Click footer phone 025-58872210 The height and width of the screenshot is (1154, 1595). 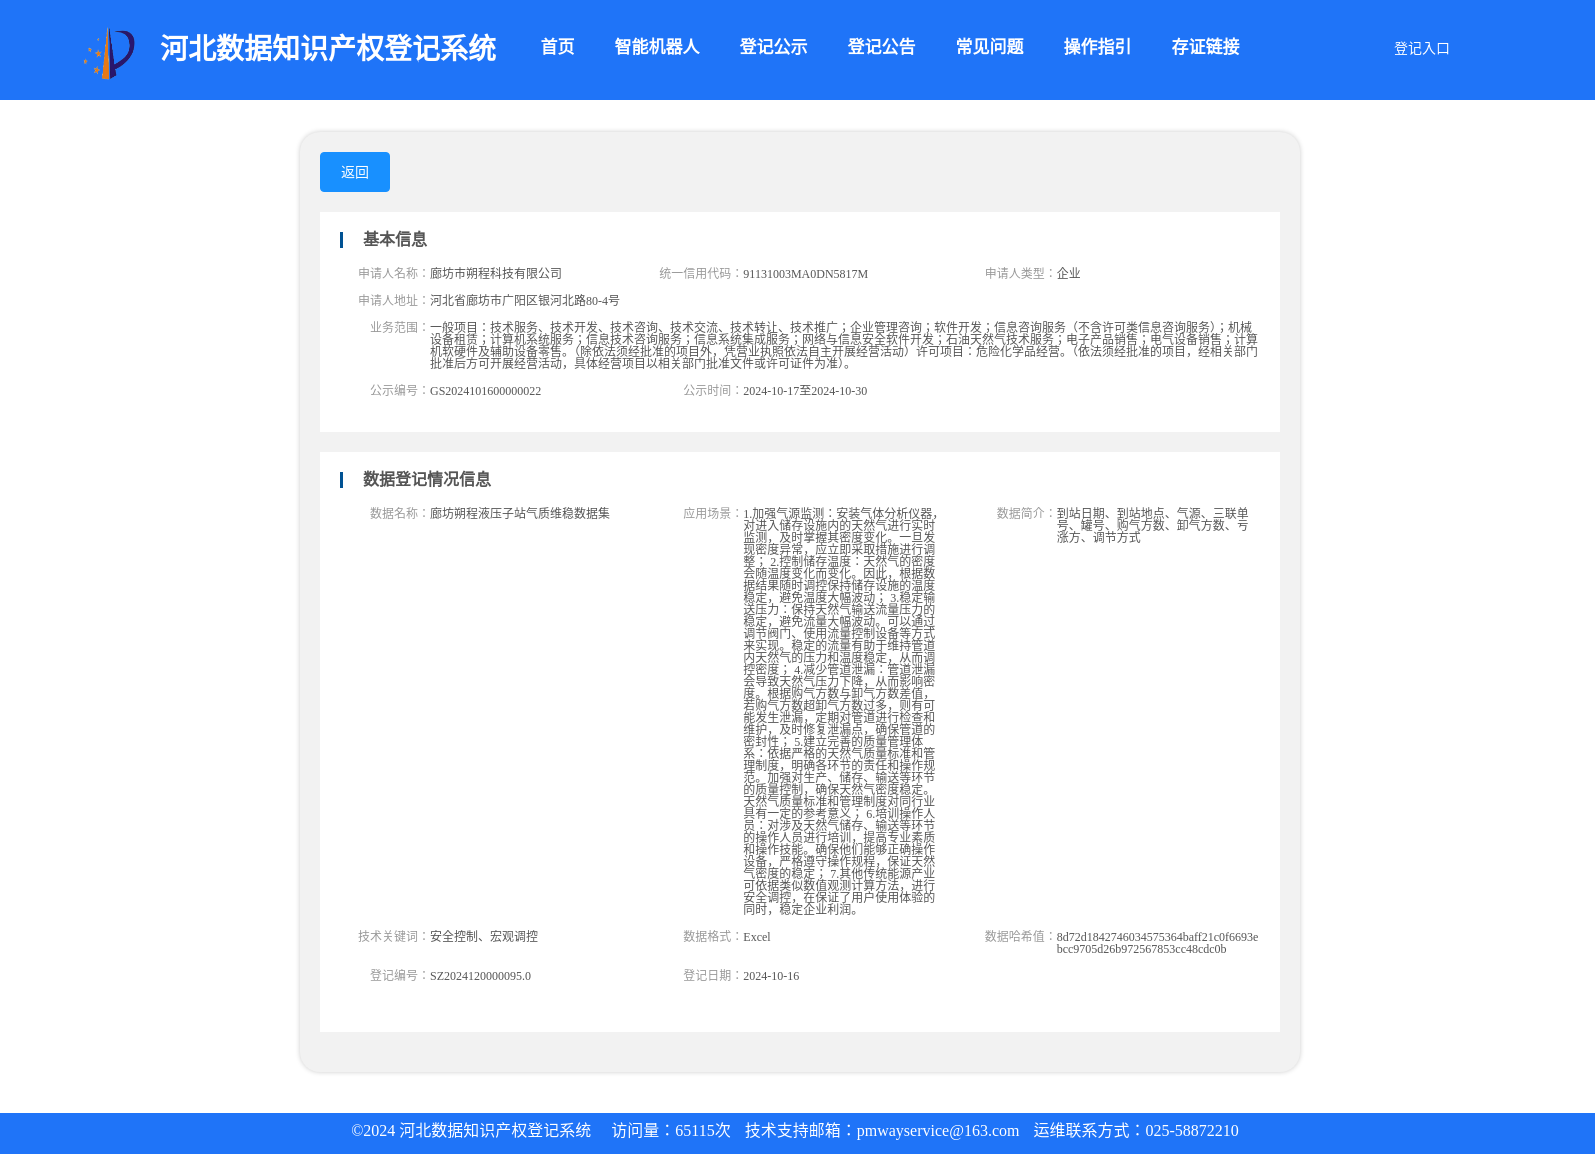(1192, 1131)
